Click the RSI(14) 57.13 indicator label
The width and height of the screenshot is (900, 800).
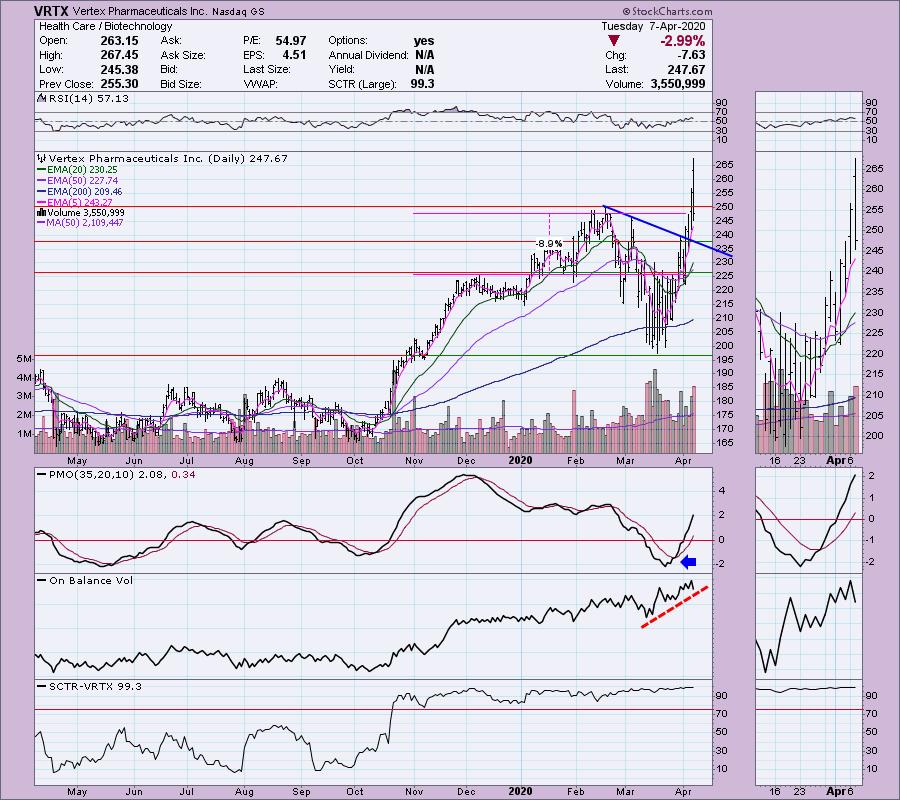tap(89, 98)
